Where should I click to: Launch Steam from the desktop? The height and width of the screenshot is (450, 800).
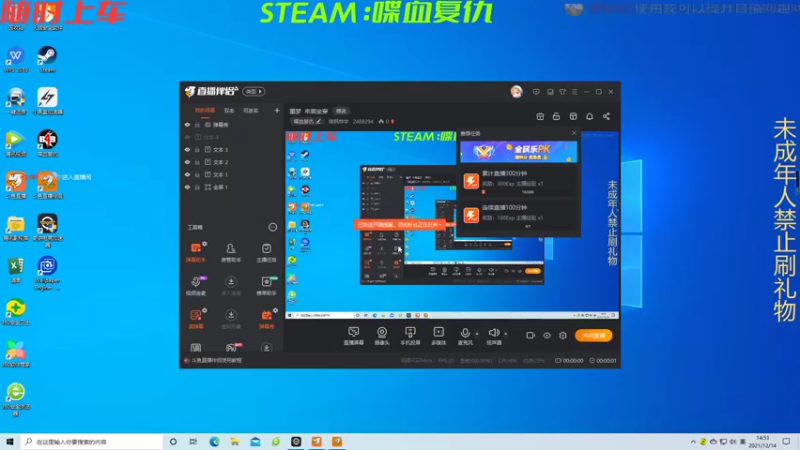click(47, 59)
